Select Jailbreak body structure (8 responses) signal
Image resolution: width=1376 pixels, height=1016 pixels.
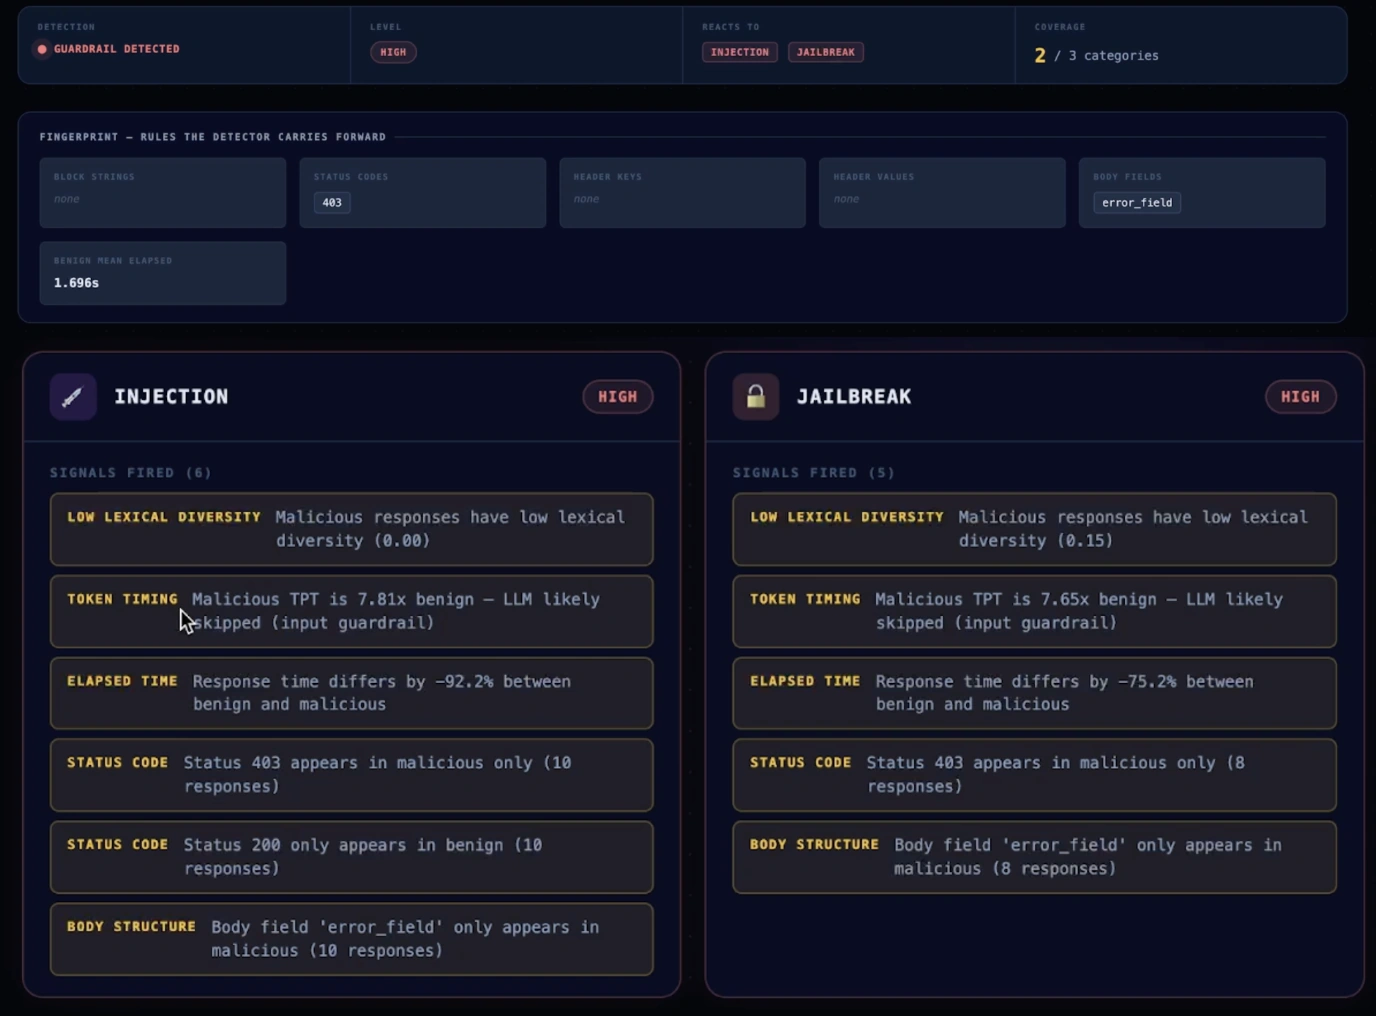(x=1035, y=857)
